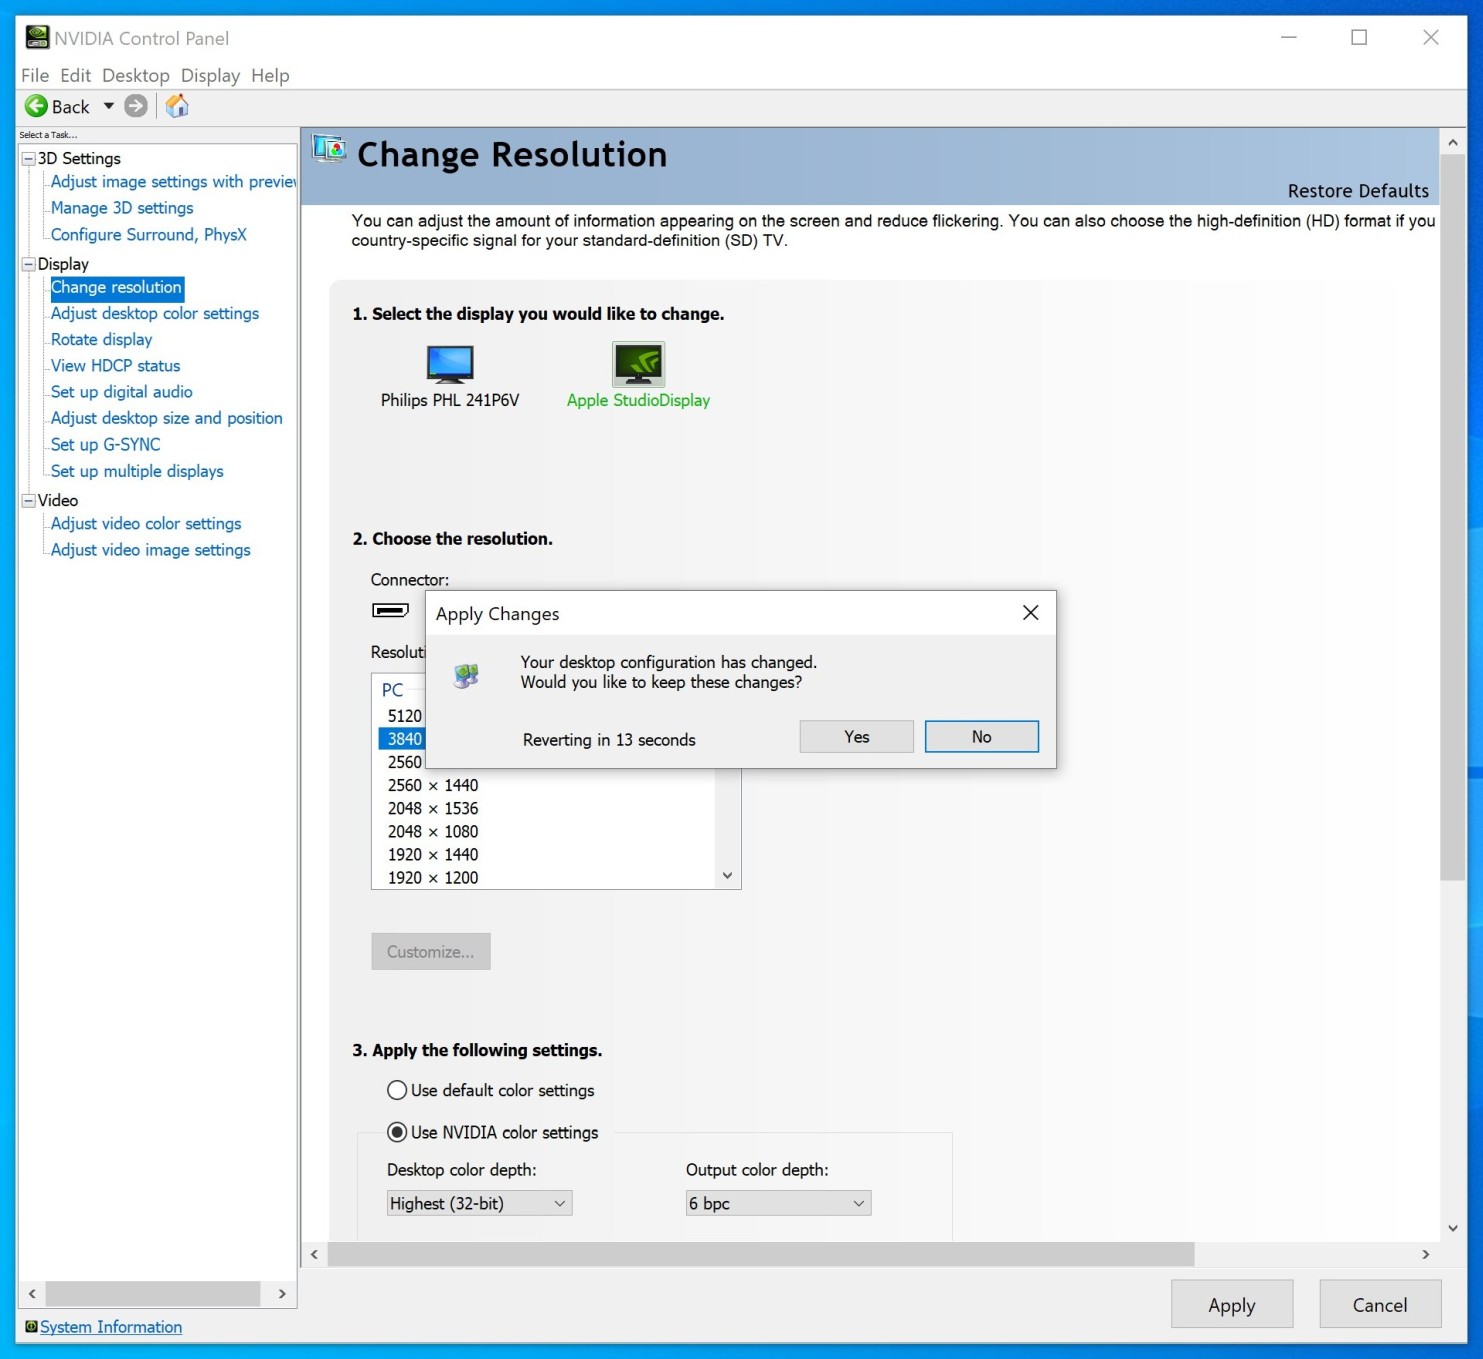Click the DisplayPort connector icon
Viewport: 1483px width, 1359px height.
pyautogui.click(x=390, y=610)
